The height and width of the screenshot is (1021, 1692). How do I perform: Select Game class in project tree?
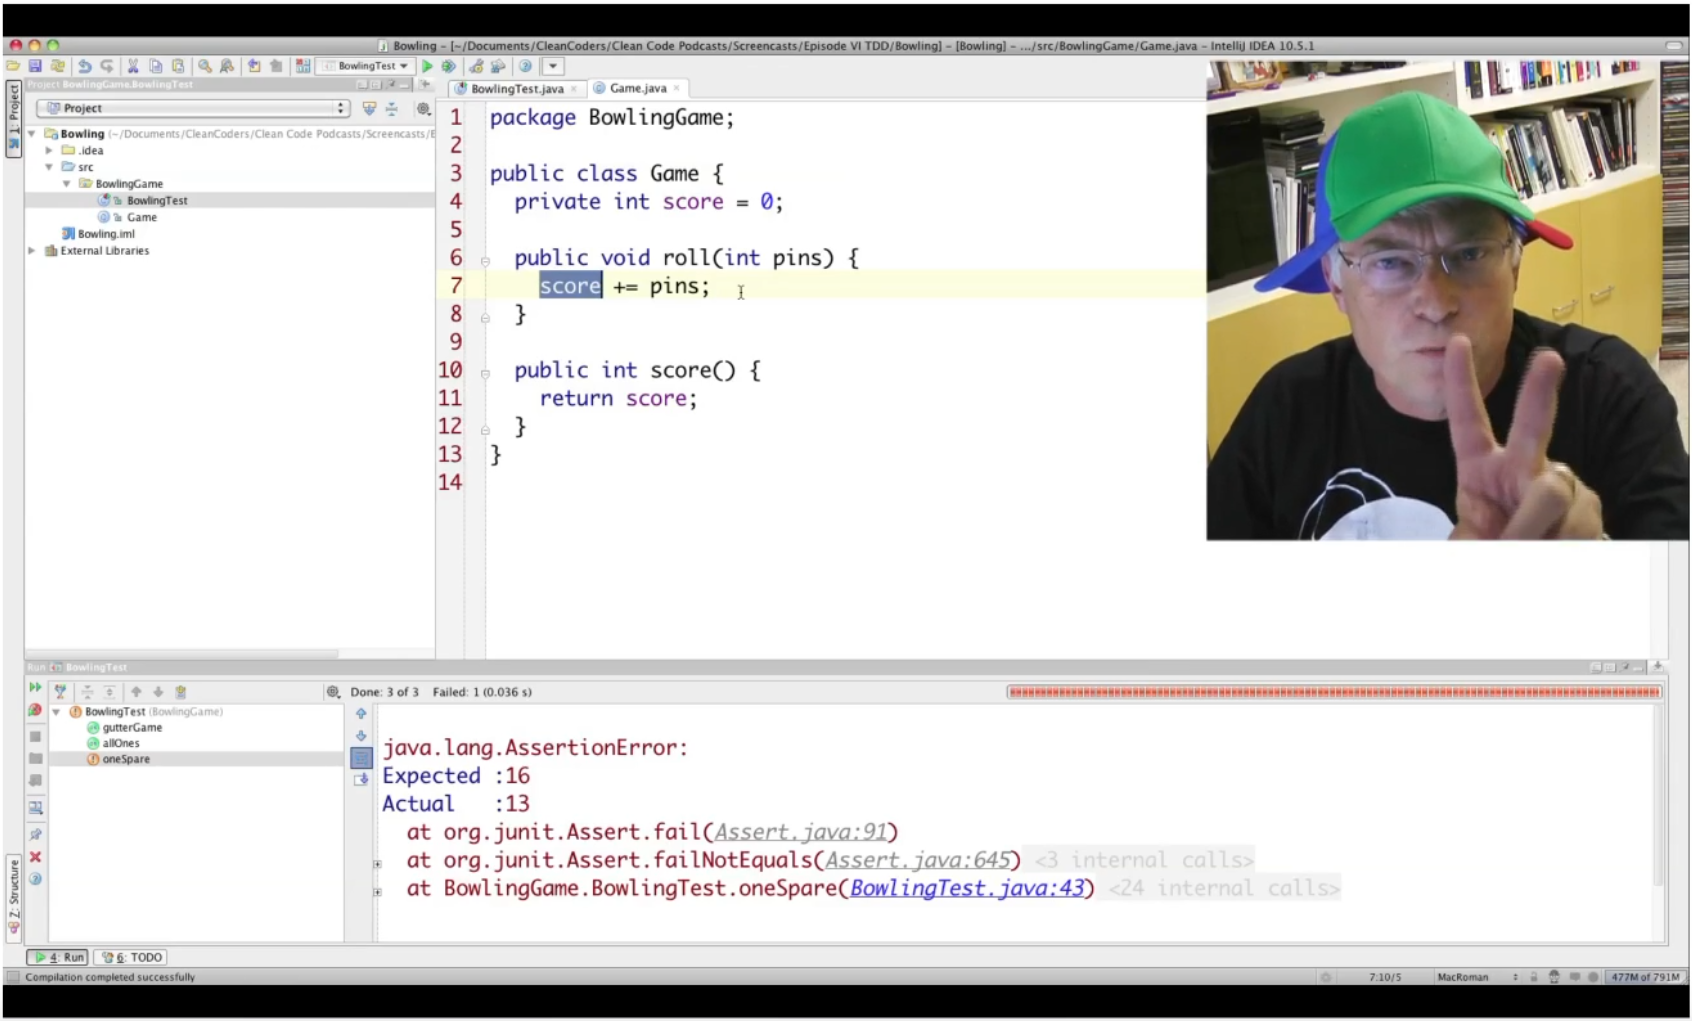(x=141, y=217)
